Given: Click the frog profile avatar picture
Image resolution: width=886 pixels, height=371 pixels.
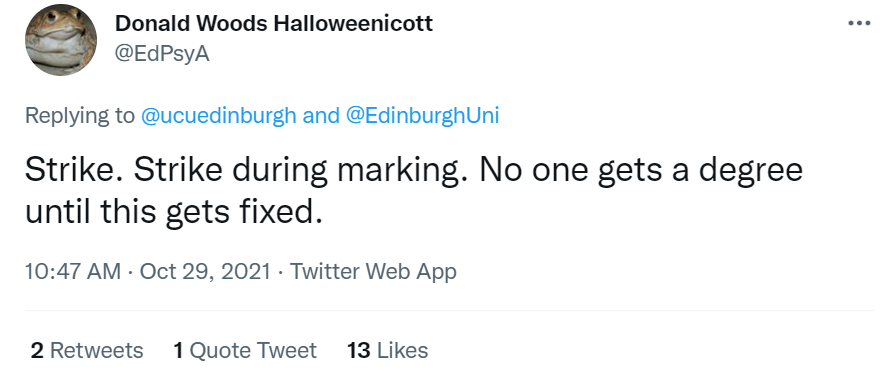Looking at the screenshot, I should point(60,40).
